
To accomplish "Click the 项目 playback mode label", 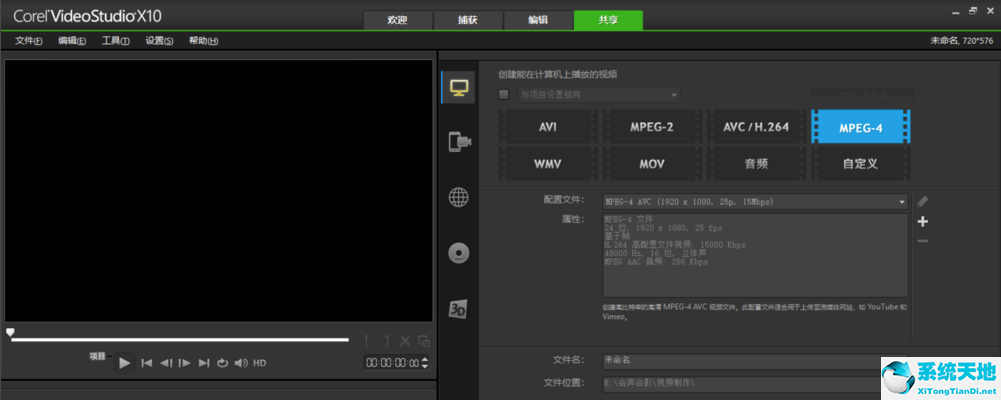I will tap(97, 357).
